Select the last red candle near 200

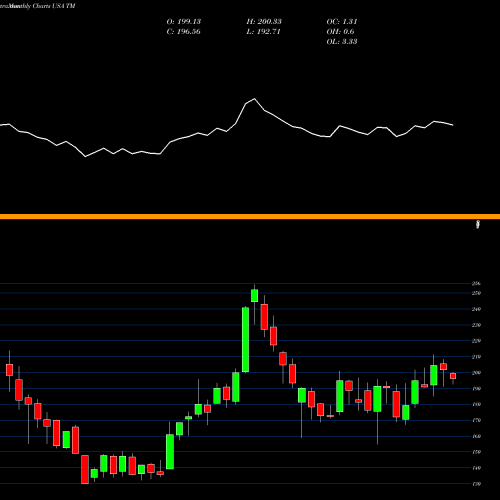click(453, 376)
